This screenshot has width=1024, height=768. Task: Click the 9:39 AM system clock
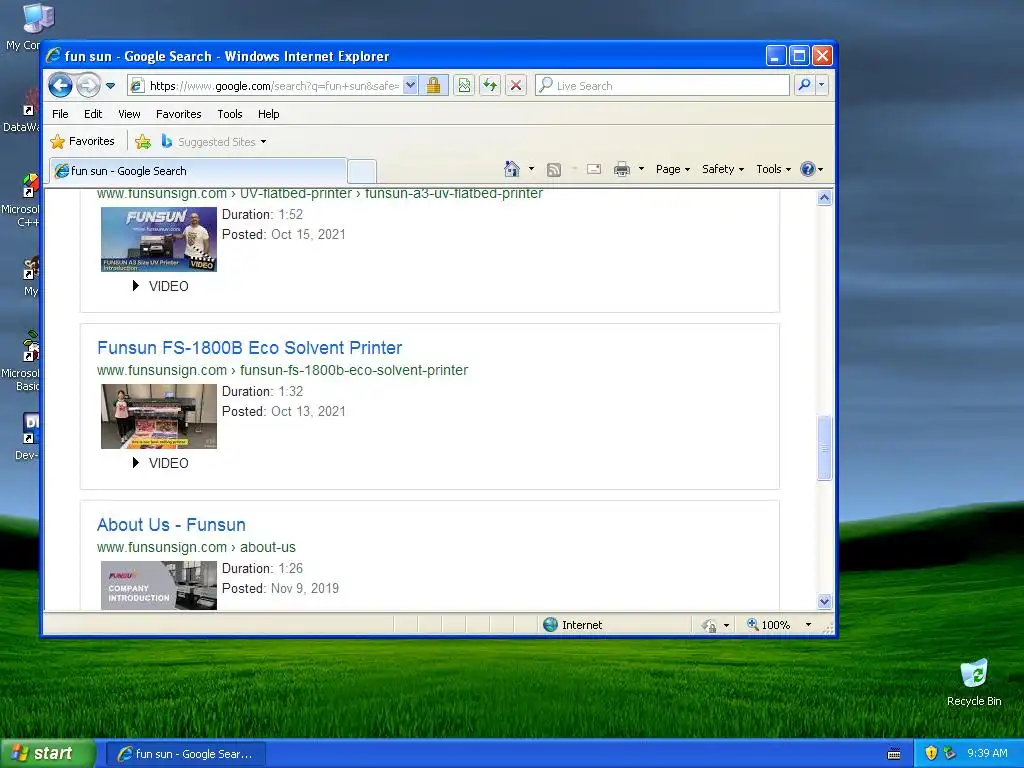point(987,753)
